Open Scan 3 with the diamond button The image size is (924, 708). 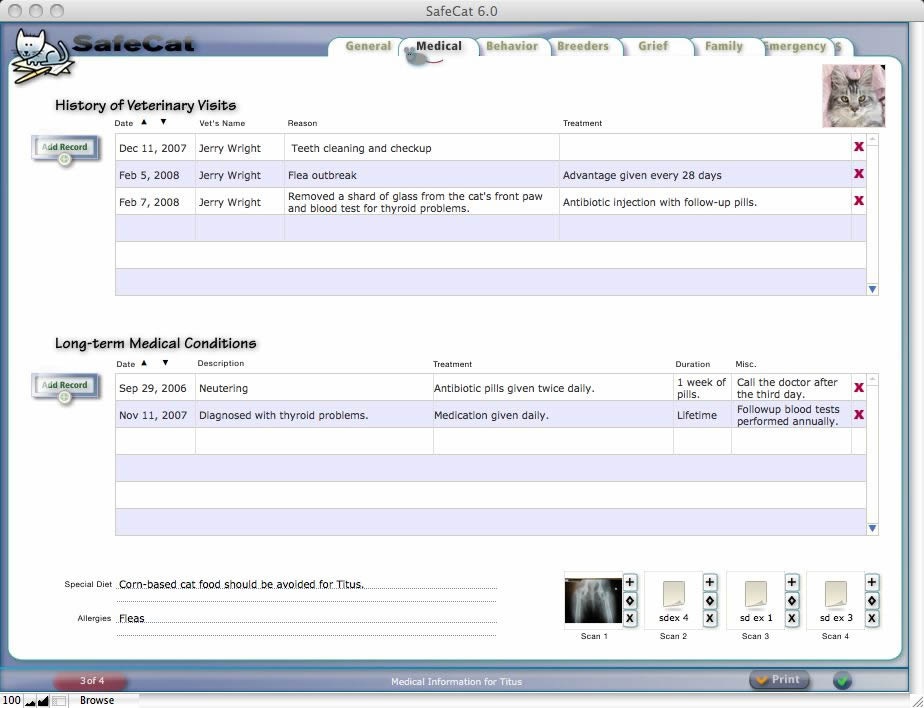pyautogui.click(x=791, y=601)
